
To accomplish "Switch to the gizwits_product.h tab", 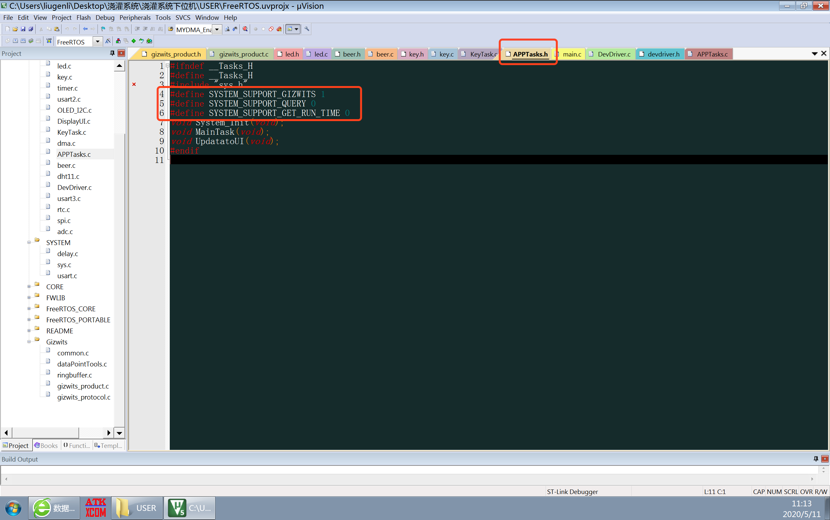I will (172, 54).
